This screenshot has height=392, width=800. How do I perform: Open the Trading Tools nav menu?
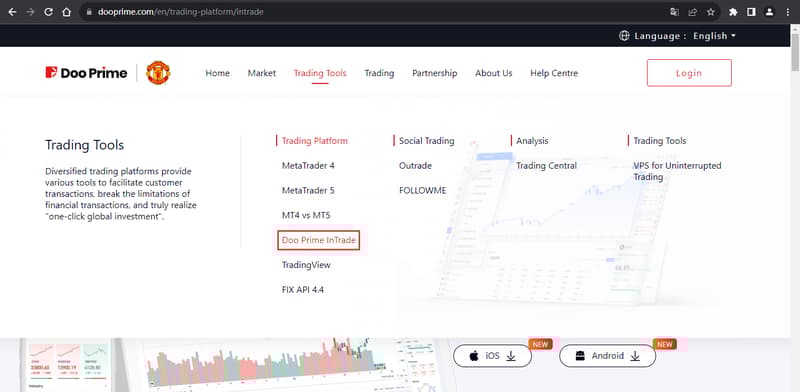(x=320, y=73)
